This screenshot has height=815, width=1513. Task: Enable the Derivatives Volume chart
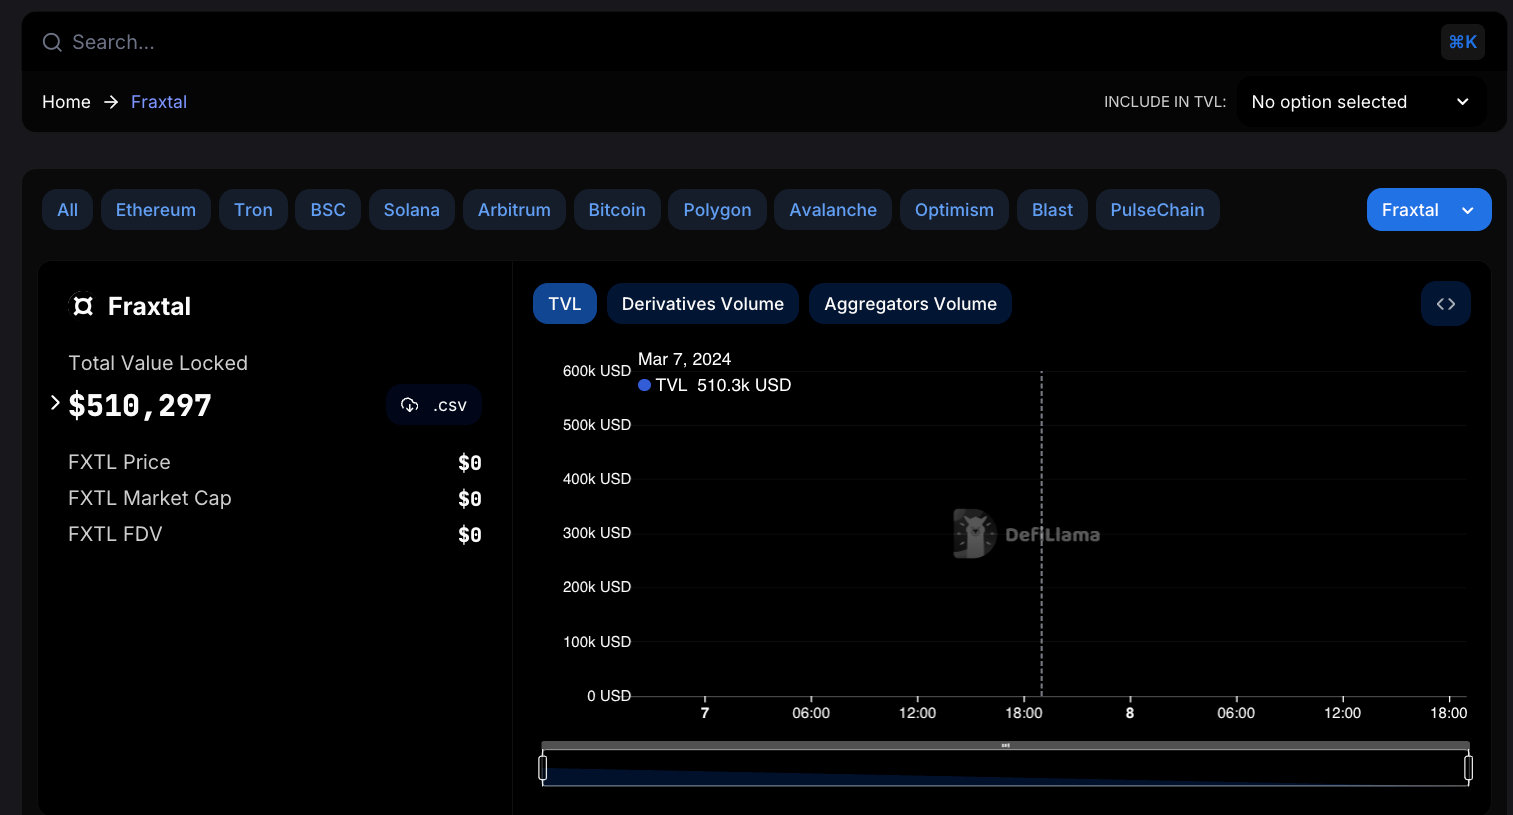pos(702,304)
